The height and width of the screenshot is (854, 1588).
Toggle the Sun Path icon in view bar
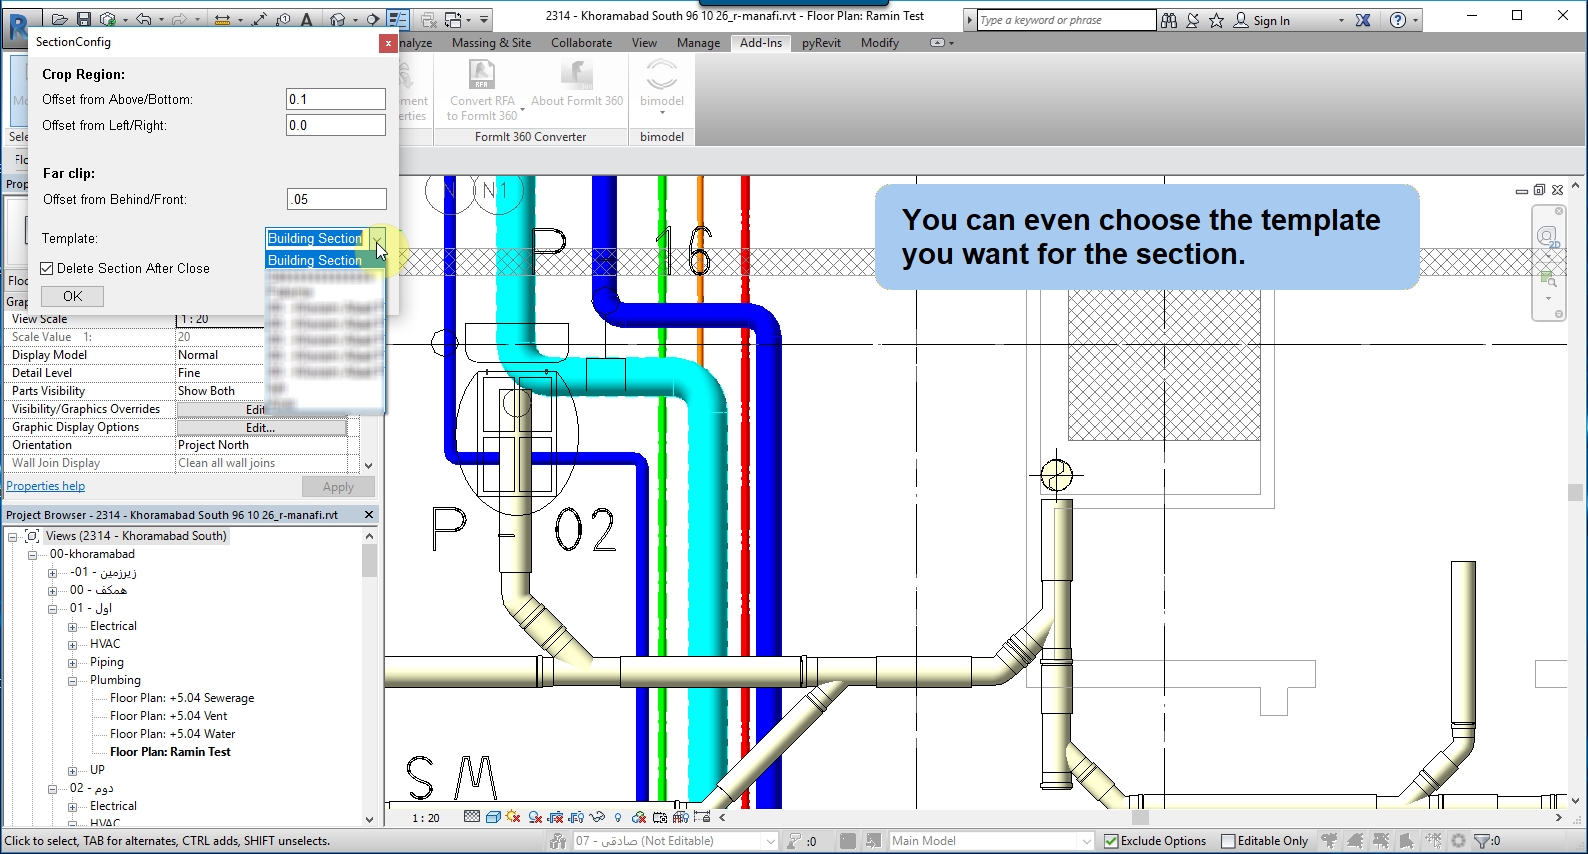[514, 817]
